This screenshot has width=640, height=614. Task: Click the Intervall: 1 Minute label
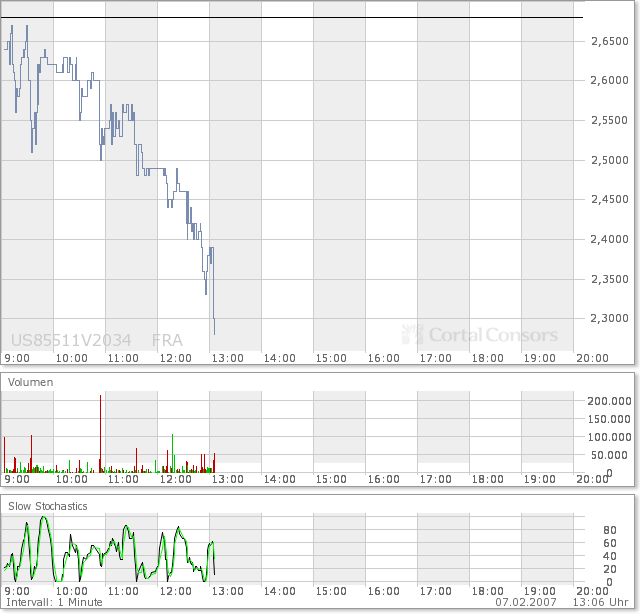pyautogui.click(x=54, y=603)
